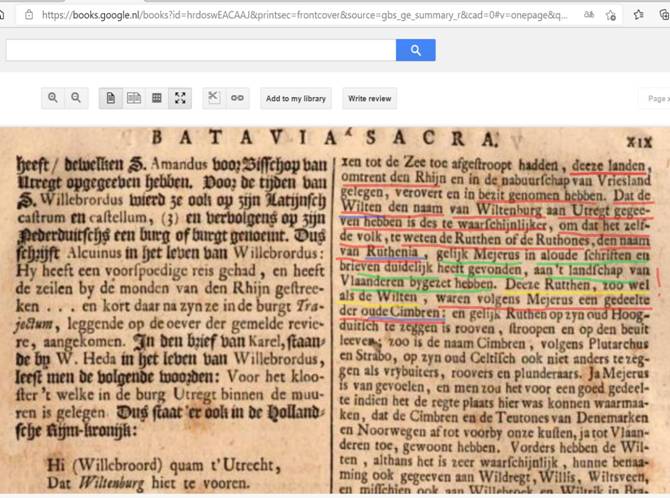Click in the book search input field

[x=200, y=50]
